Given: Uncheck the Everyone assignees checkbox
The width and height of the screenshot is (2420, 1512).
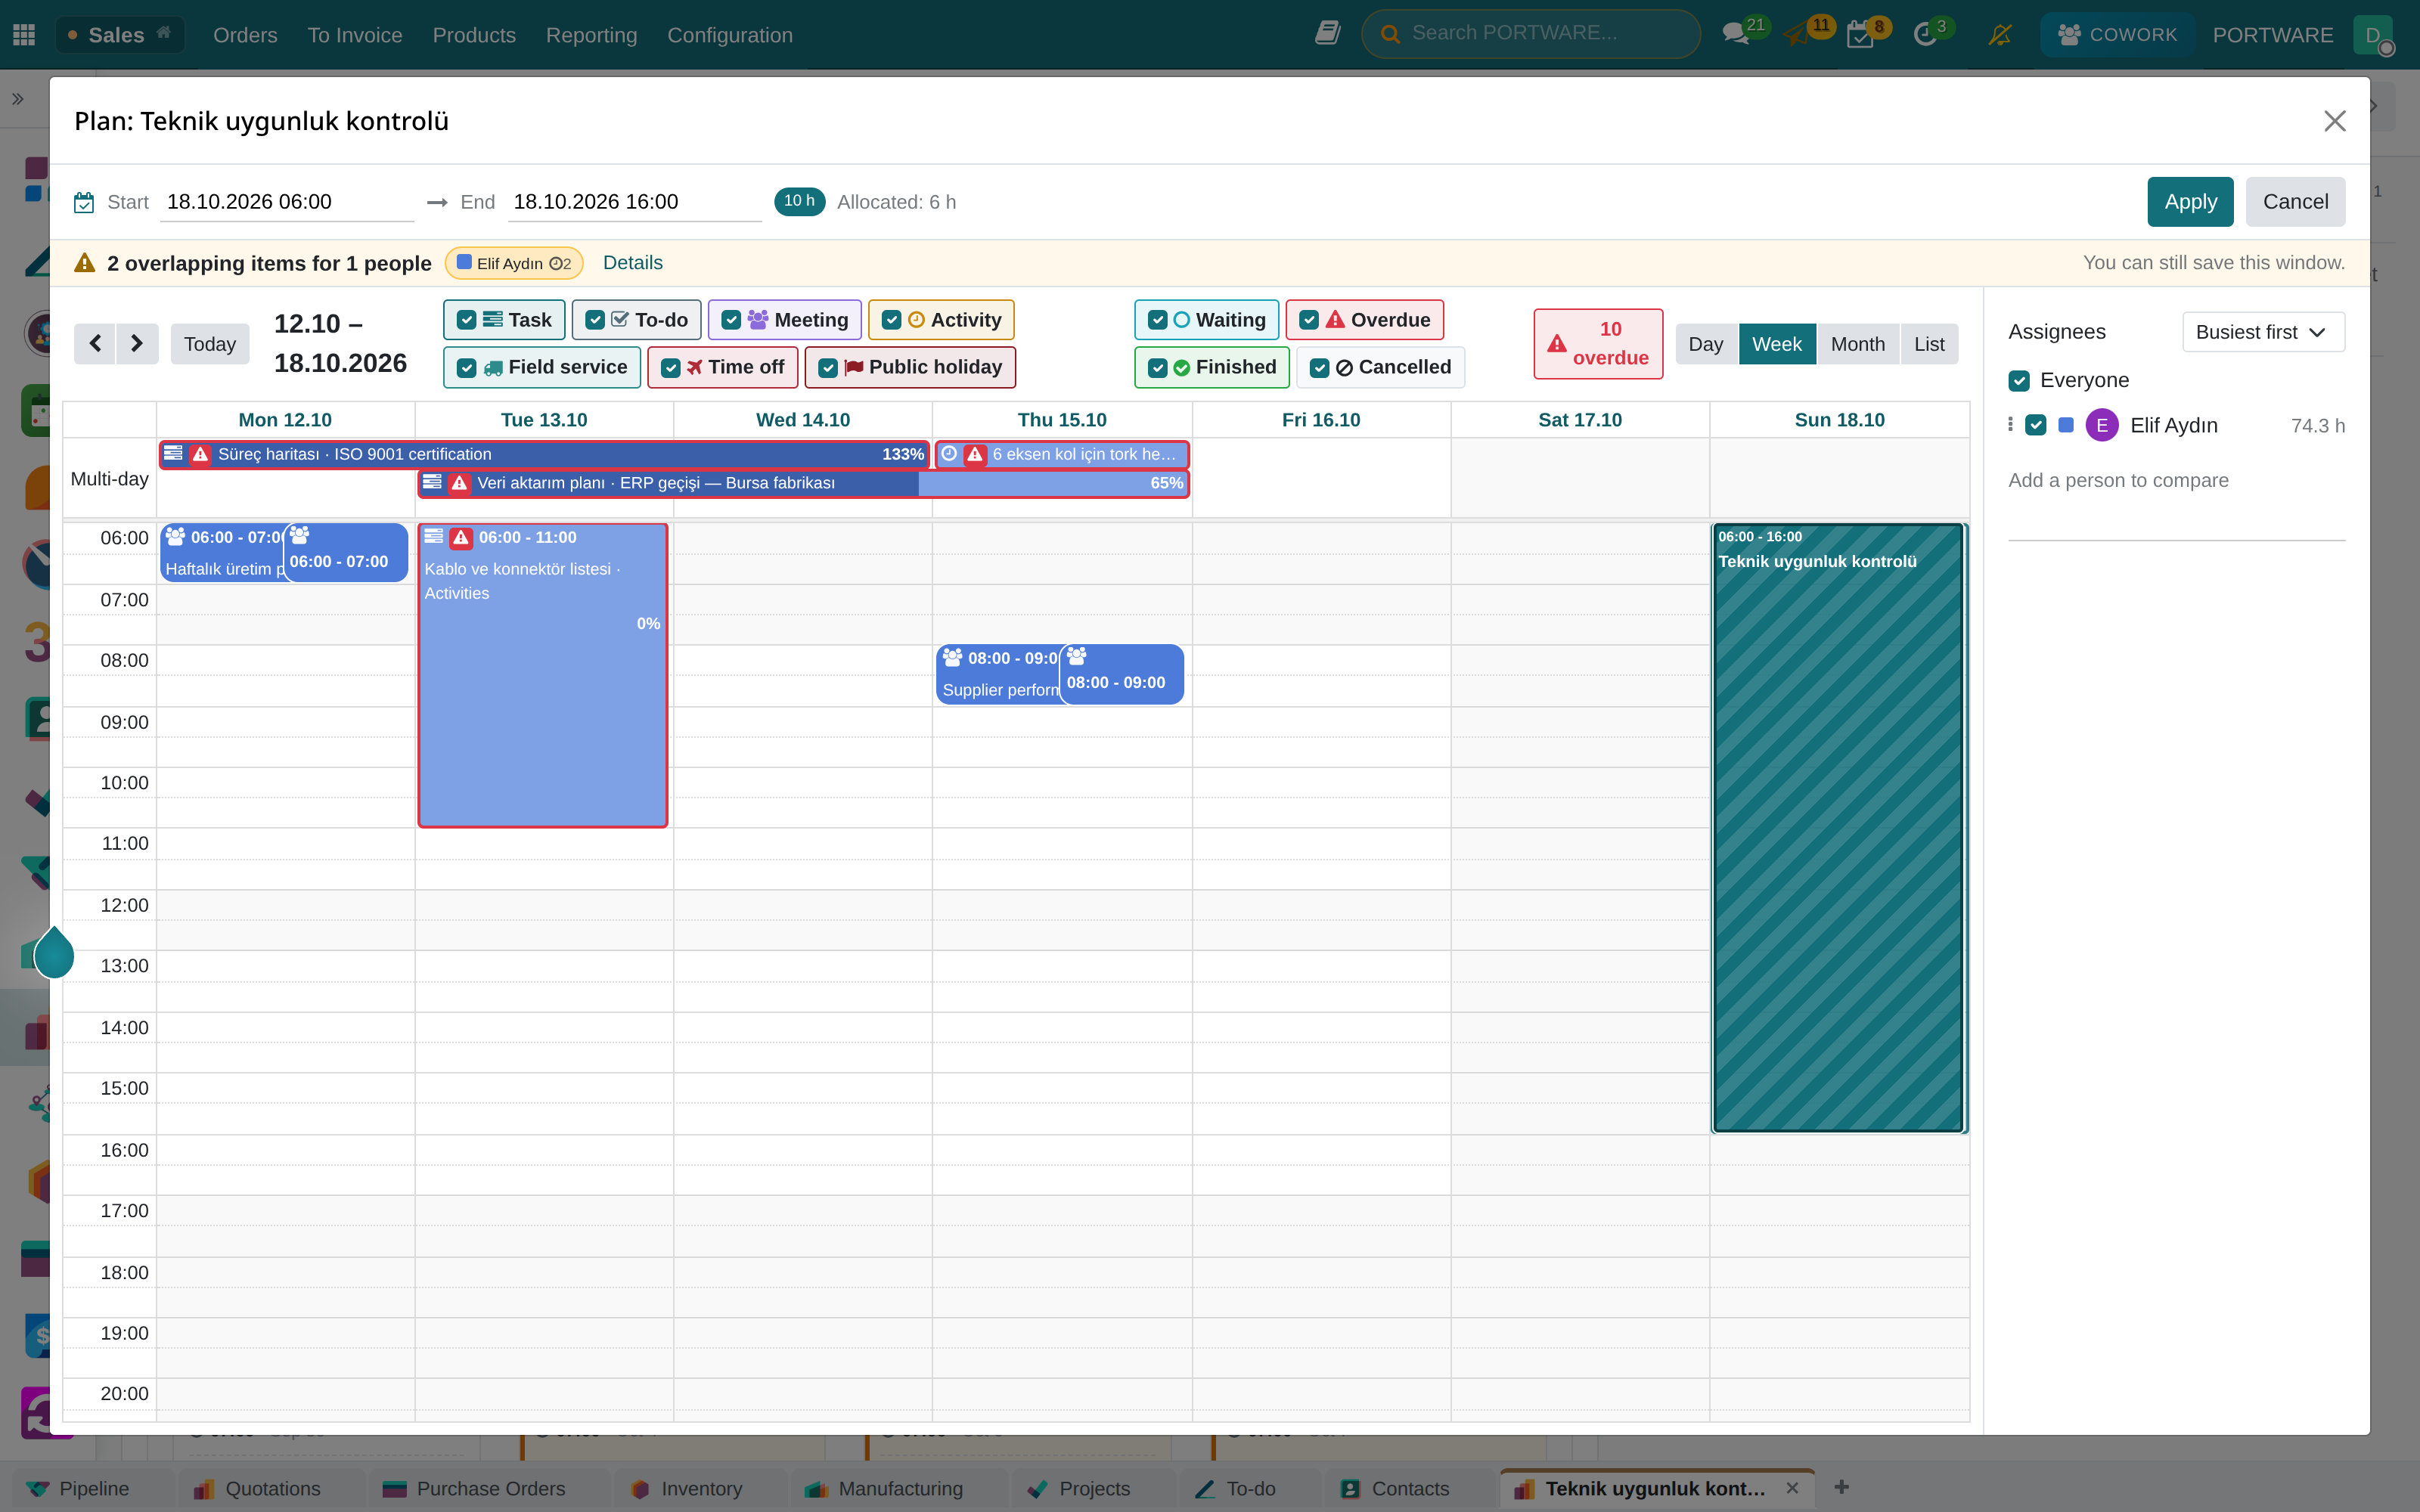Looking at the screenshot, I should [2019, 381].
